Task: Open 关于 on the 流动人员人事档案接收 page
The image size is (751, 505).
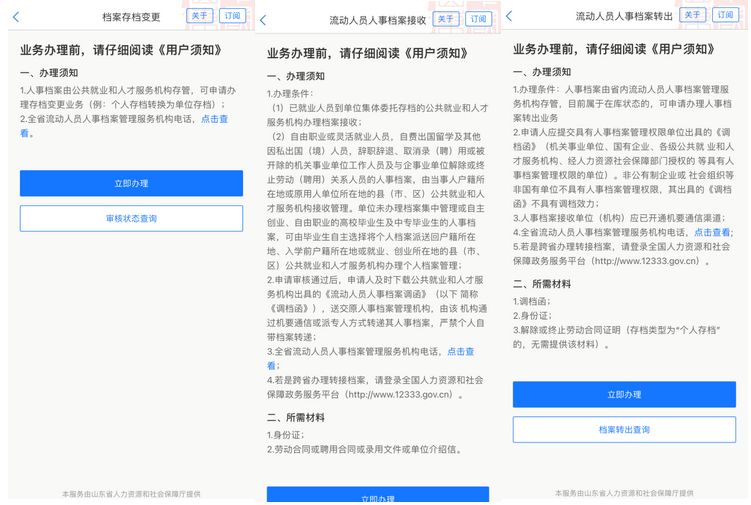Action: [446, 19]
